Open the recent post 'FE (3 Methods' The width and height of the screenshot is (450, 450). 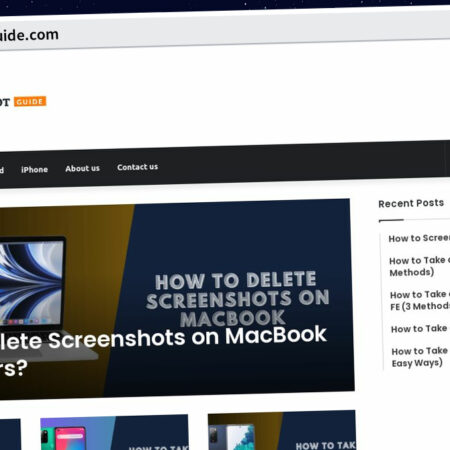tap(420, 300)
